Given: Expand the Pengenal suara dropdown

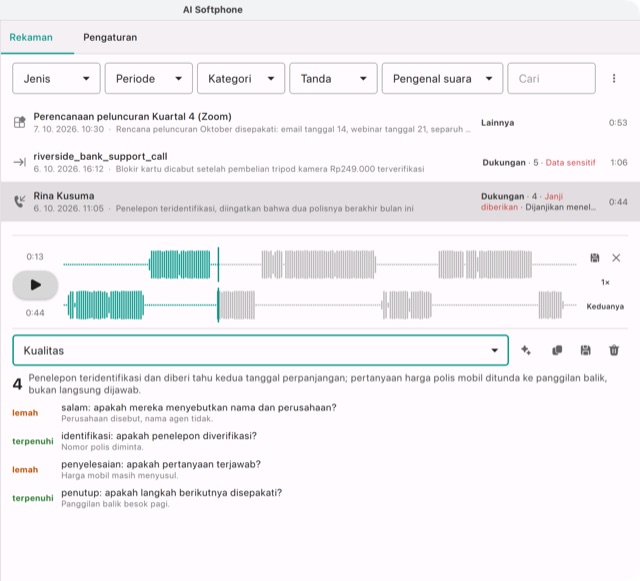Looking at the screenshot, I should click(442, 78).
